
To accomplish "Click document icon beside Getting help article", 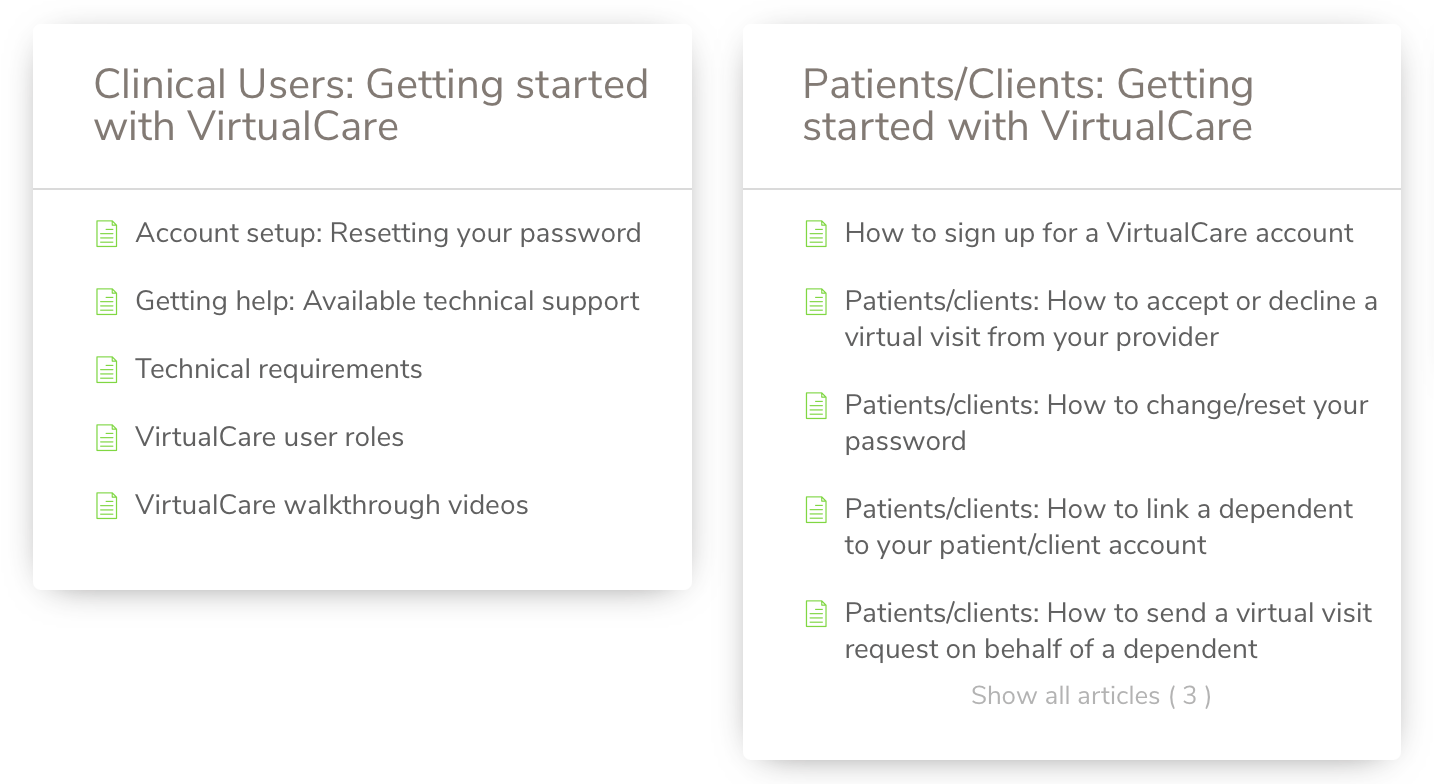I will pos(106,302).
